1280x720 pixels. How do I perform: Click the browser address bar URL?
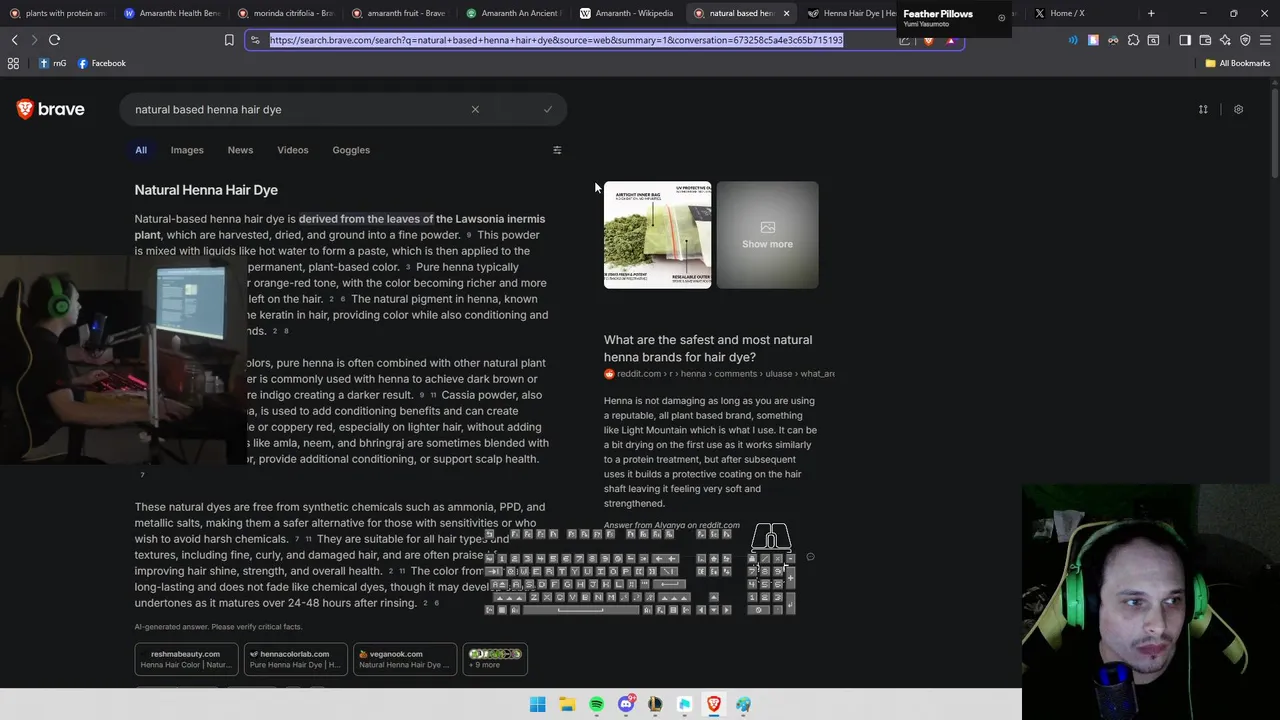click(x=556, y=40)
